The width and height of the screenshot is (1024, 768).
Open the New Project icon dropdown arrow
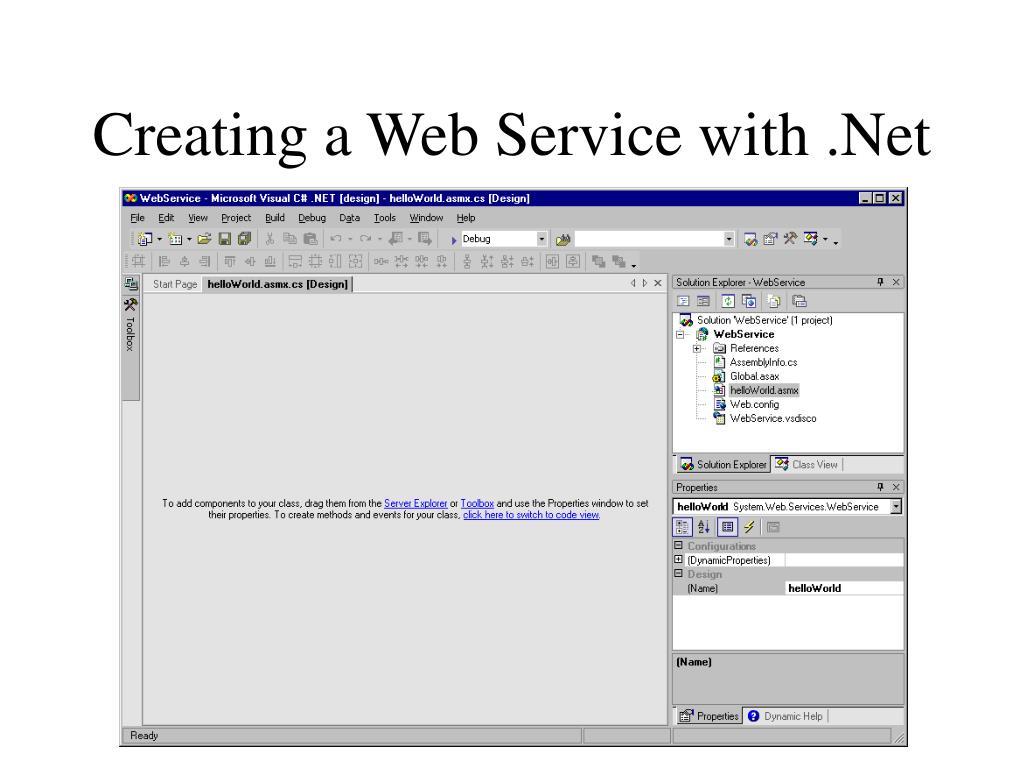coord(159,240)
